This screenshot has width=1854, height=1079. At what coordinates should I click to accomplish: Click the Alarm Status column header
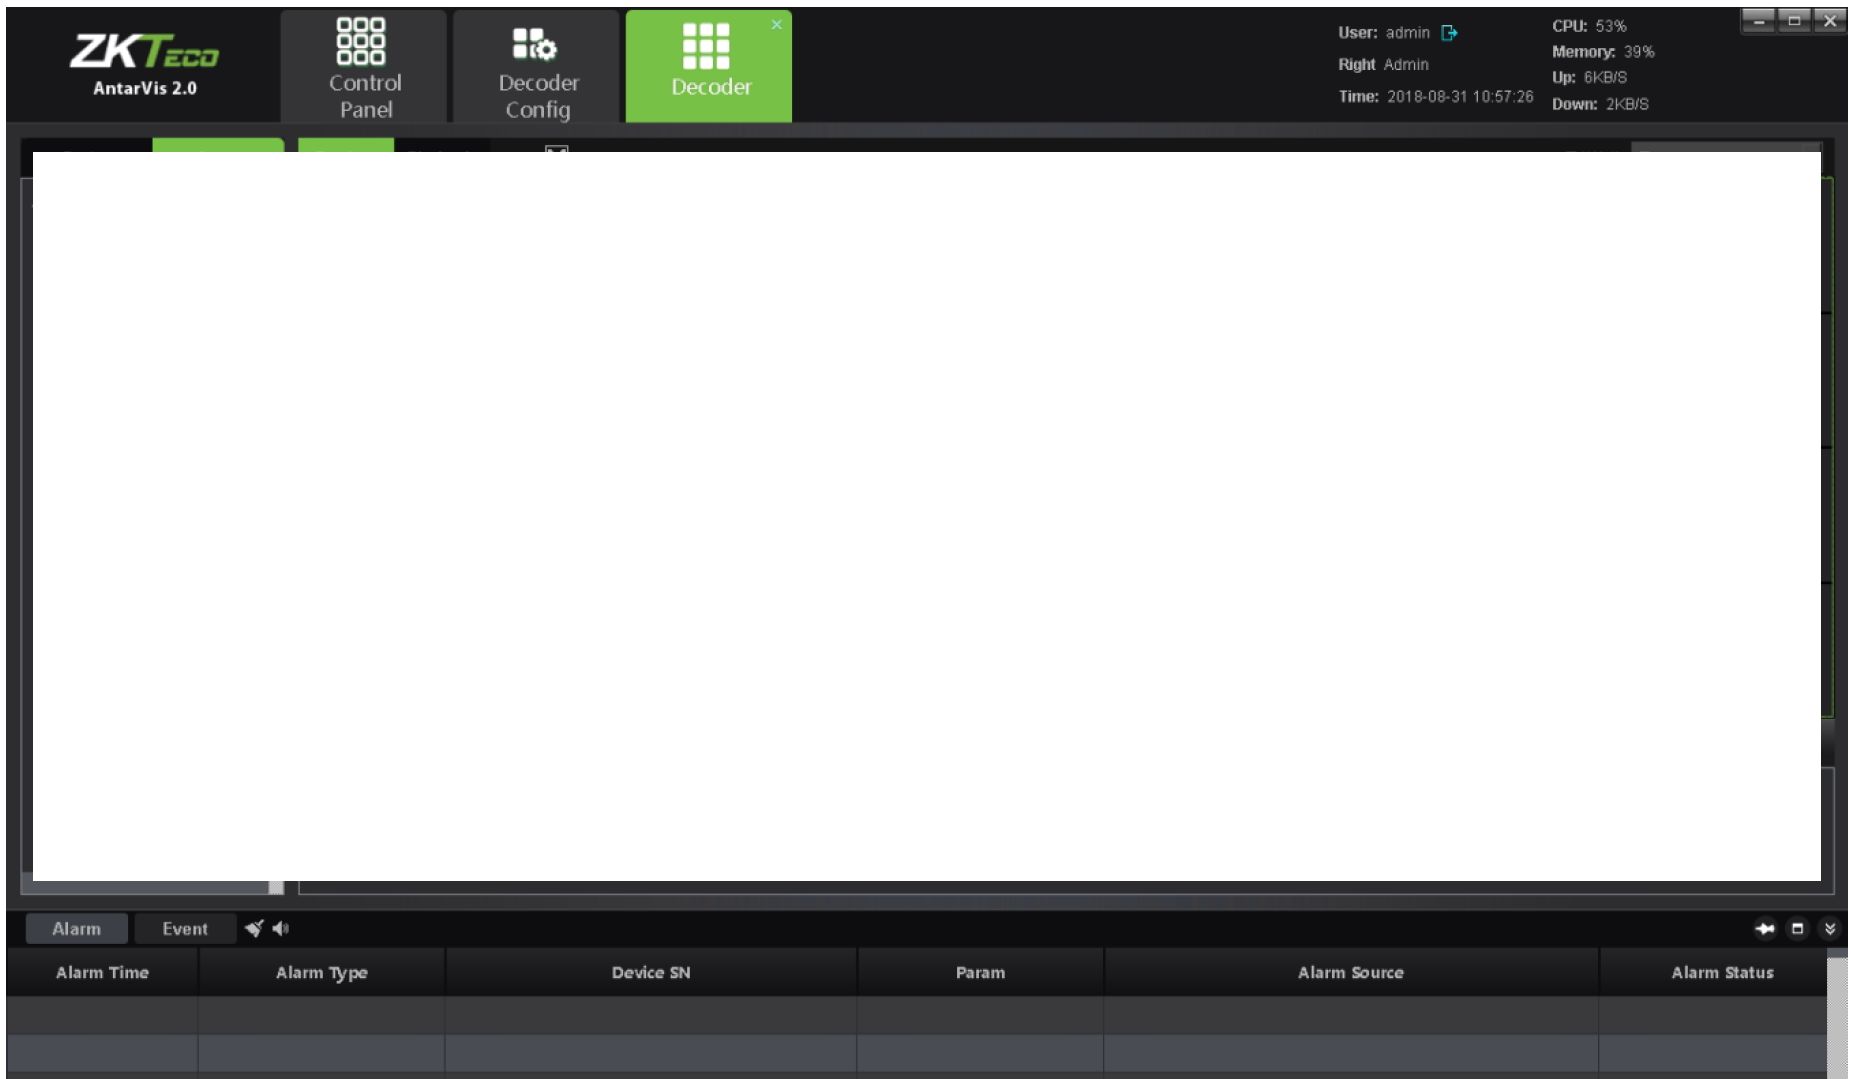pos(1722,972)
